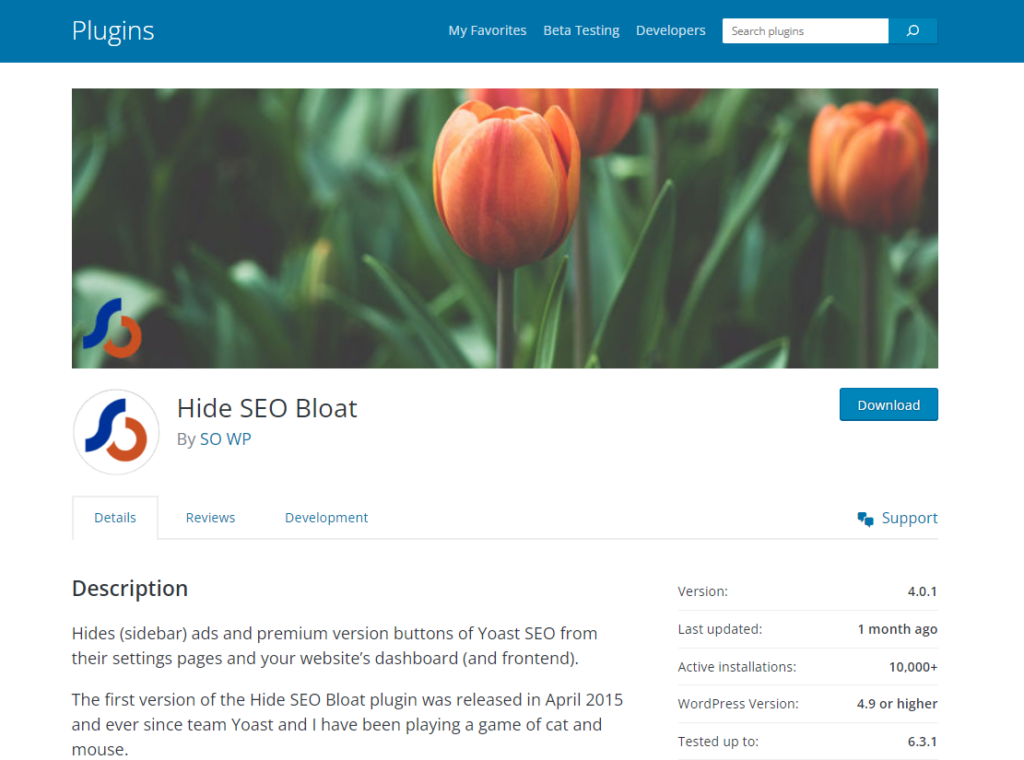Click the Plugins header title
The width and height of the screenshot is (1024, 760).
113,31
